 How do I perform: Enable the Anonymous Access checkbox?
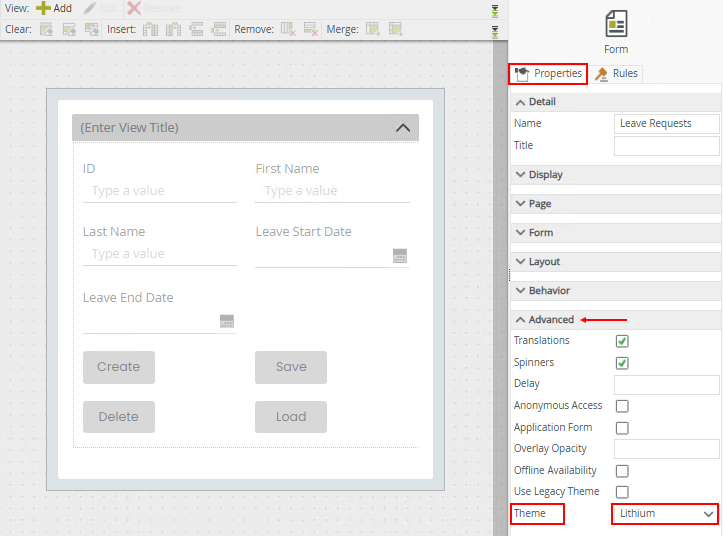point(622,406)
